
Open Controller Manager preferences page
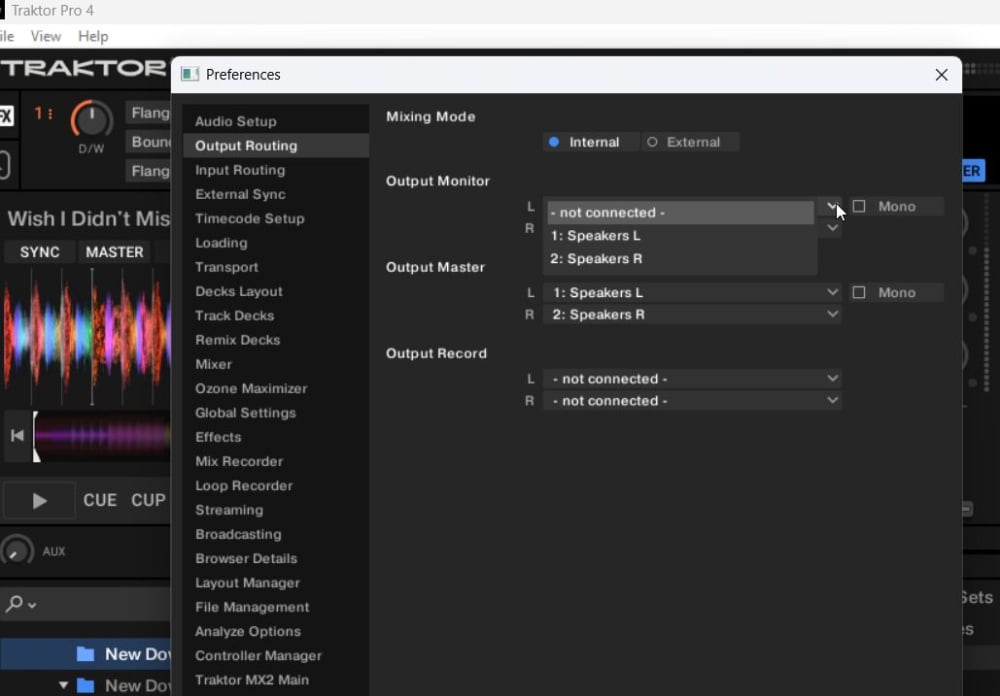[x=276, y=655]
